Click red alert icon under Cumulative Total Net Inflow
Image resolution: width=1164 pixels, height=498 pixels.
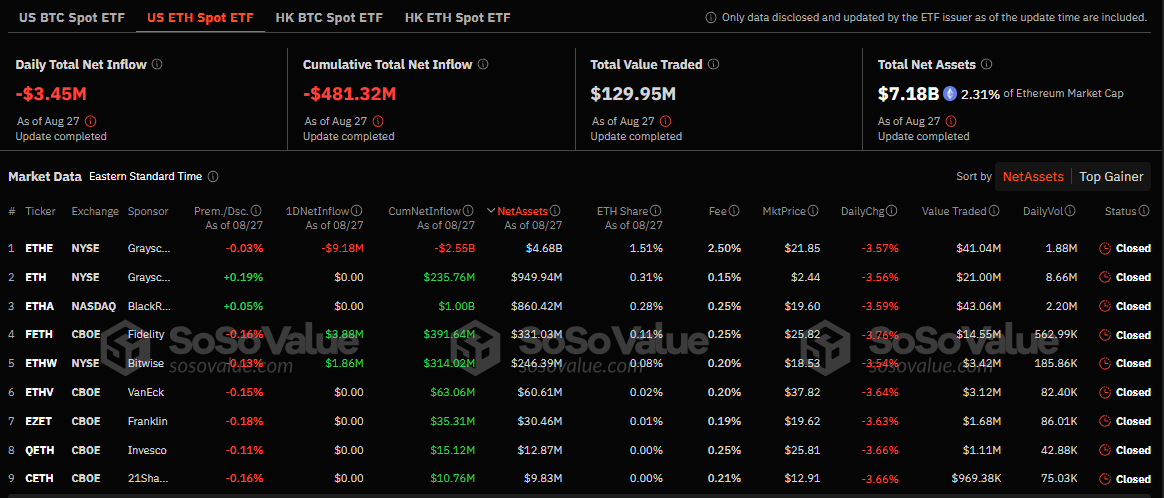[378, 121]
